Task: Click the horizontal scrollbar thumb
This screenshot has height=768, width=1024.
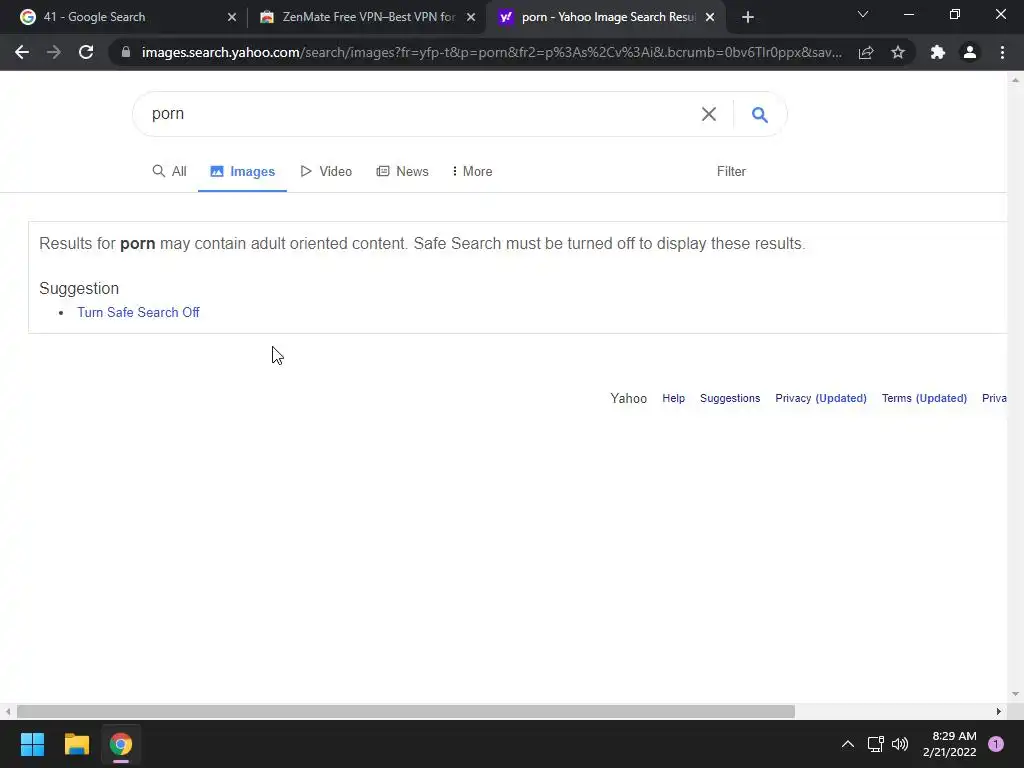Action: pyautogui.click(x=406, y=711)
